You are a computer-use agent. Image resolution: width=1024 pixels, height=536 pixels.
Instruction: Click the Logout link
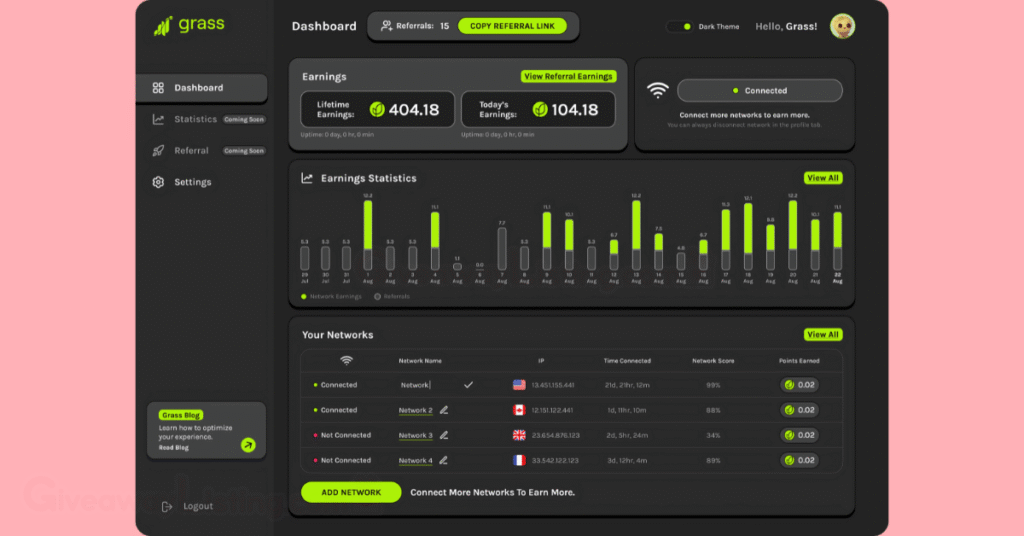pos(198,507)
